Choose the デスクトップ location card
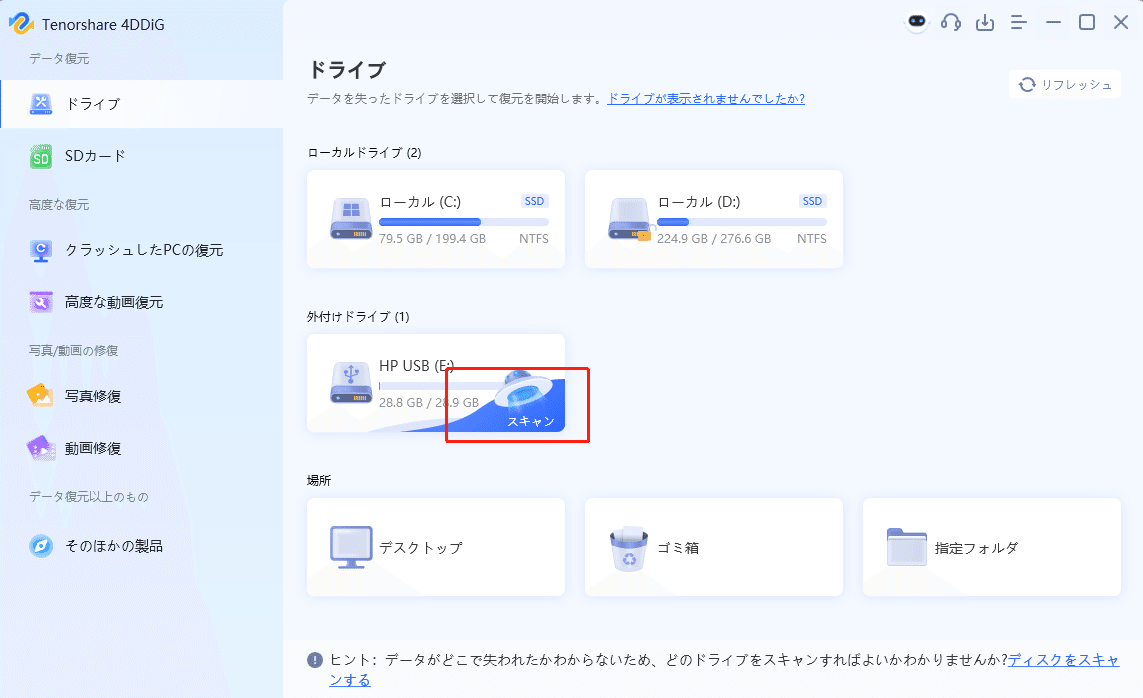Image resolution: width=1143 pixels, height=698 pixels. click(x=436, y=547)
